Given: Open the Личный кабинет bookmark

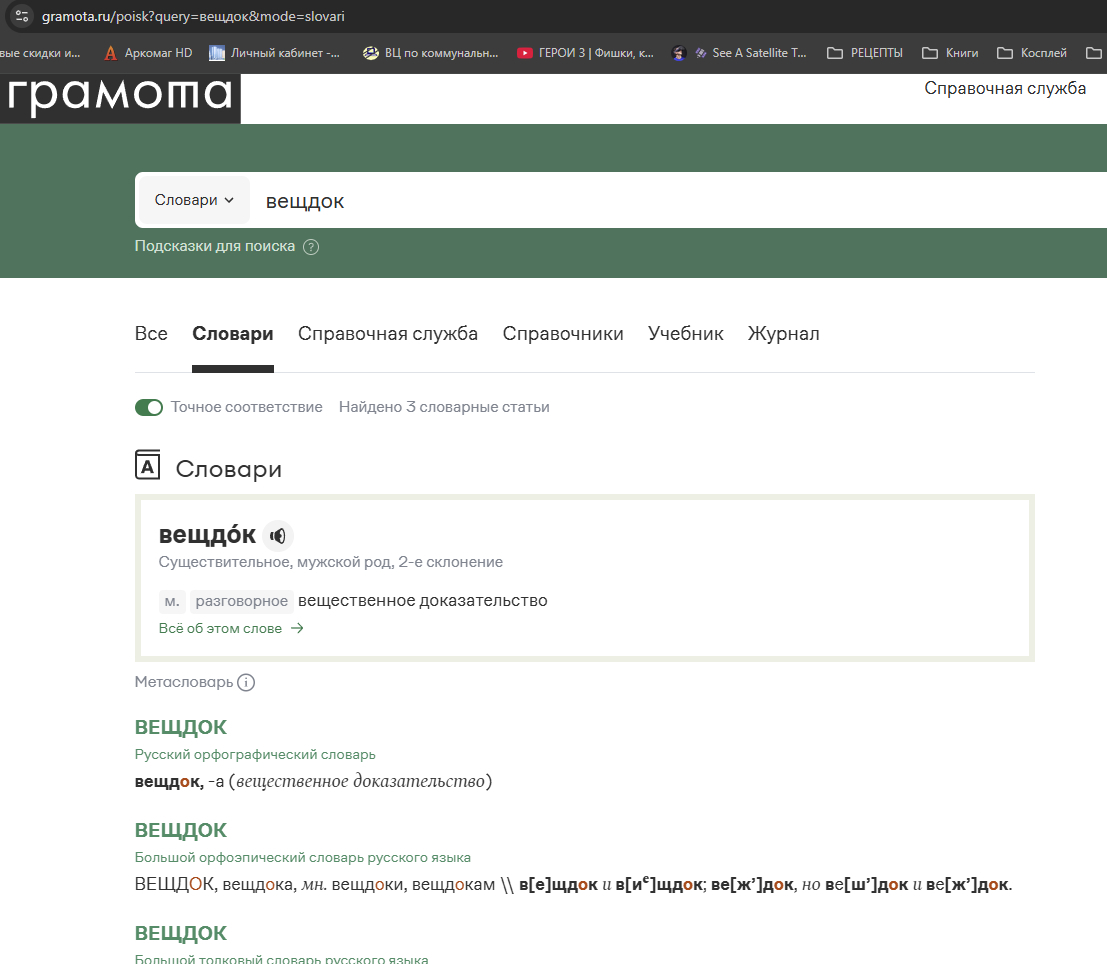Looking at the screenshot, I should [x=275, y=53].
